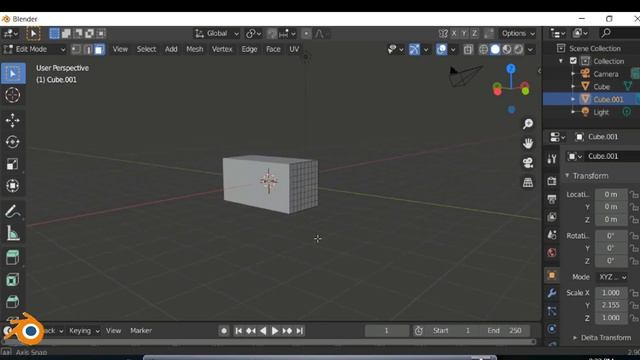Viewport: 640px width, 360px height.
Task: Play animation forward
Action: 275,331
